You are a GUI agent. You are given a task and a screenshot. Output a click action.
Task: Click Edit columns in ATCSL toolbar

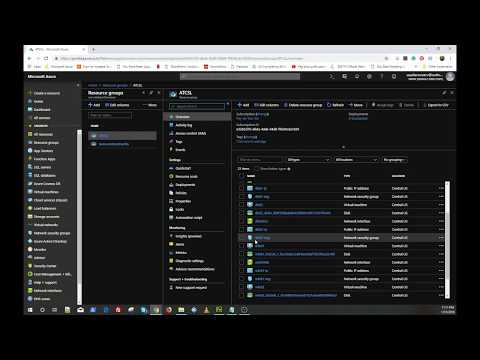click(x=266, y=105)
